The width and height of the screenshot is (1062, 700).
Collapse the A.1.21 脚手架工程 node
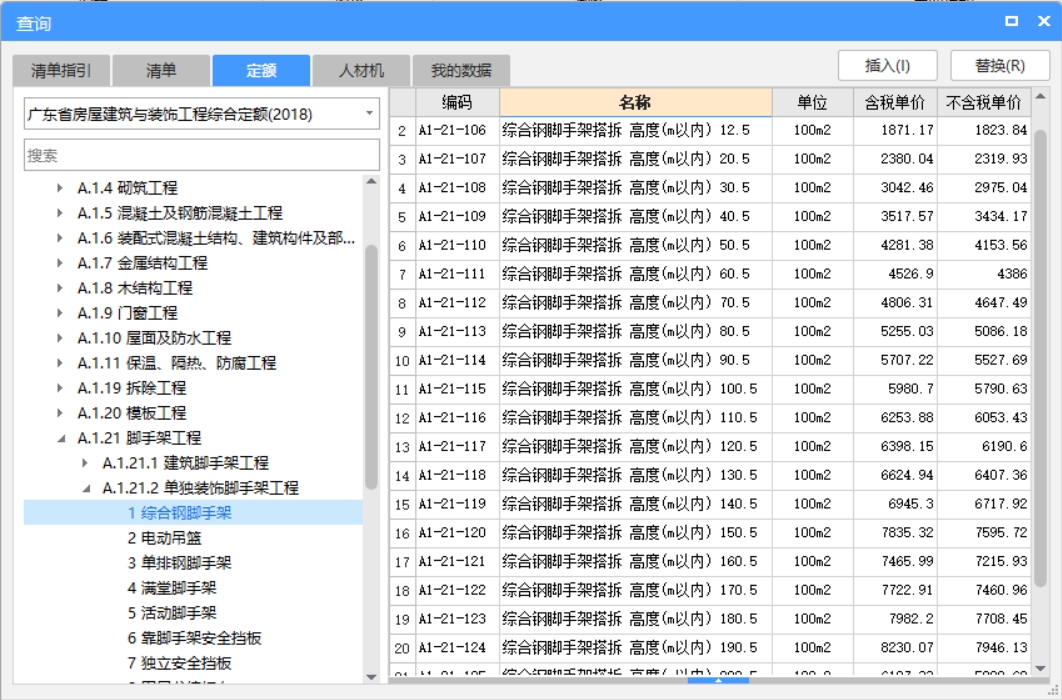click(x=61, y=439)
